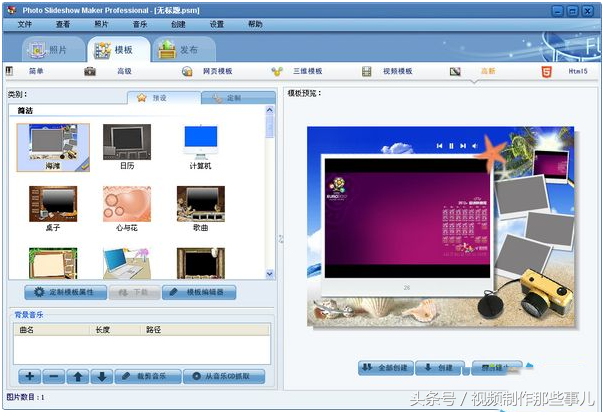Click the 曲名 column header

[52, 330]
